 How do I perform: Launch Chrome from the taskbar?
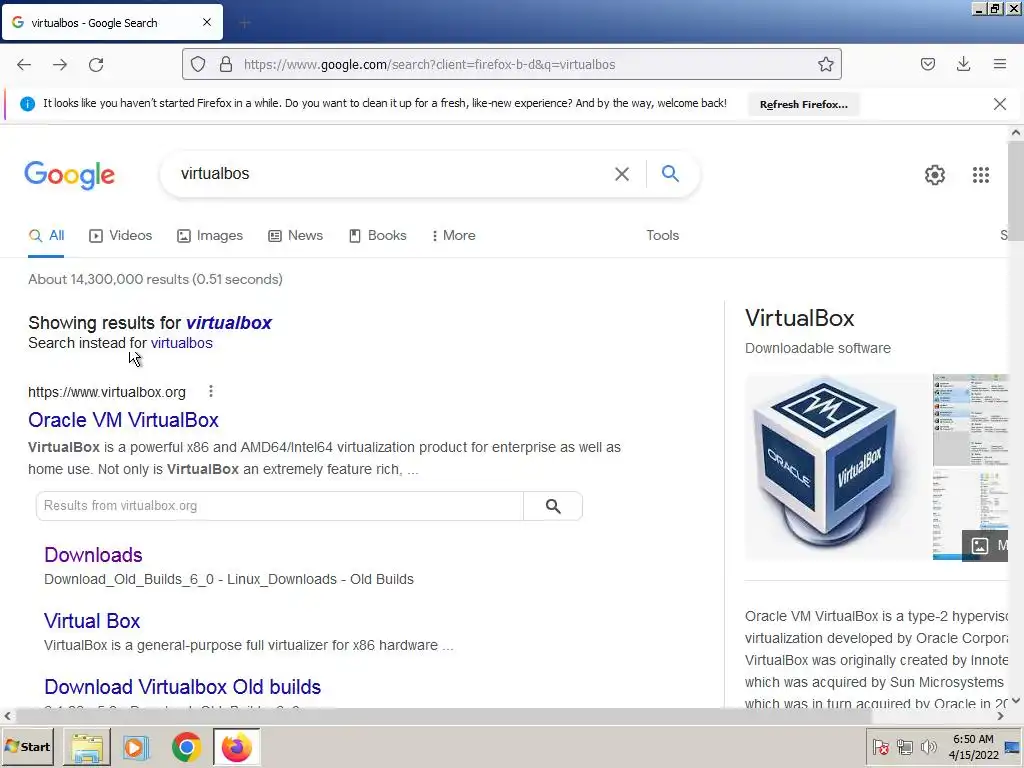point(186,747)
